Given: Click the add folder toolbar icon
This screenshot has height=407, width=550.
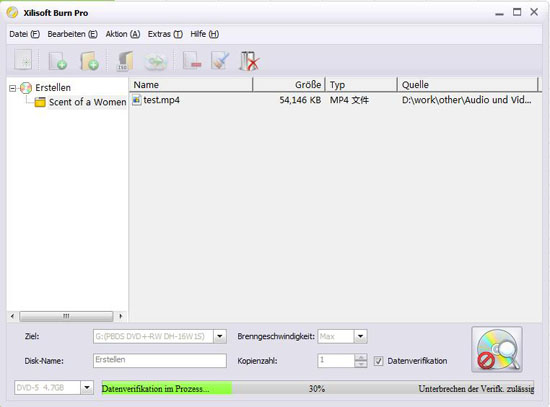Looking at the screenshot, I should [89, 60].
